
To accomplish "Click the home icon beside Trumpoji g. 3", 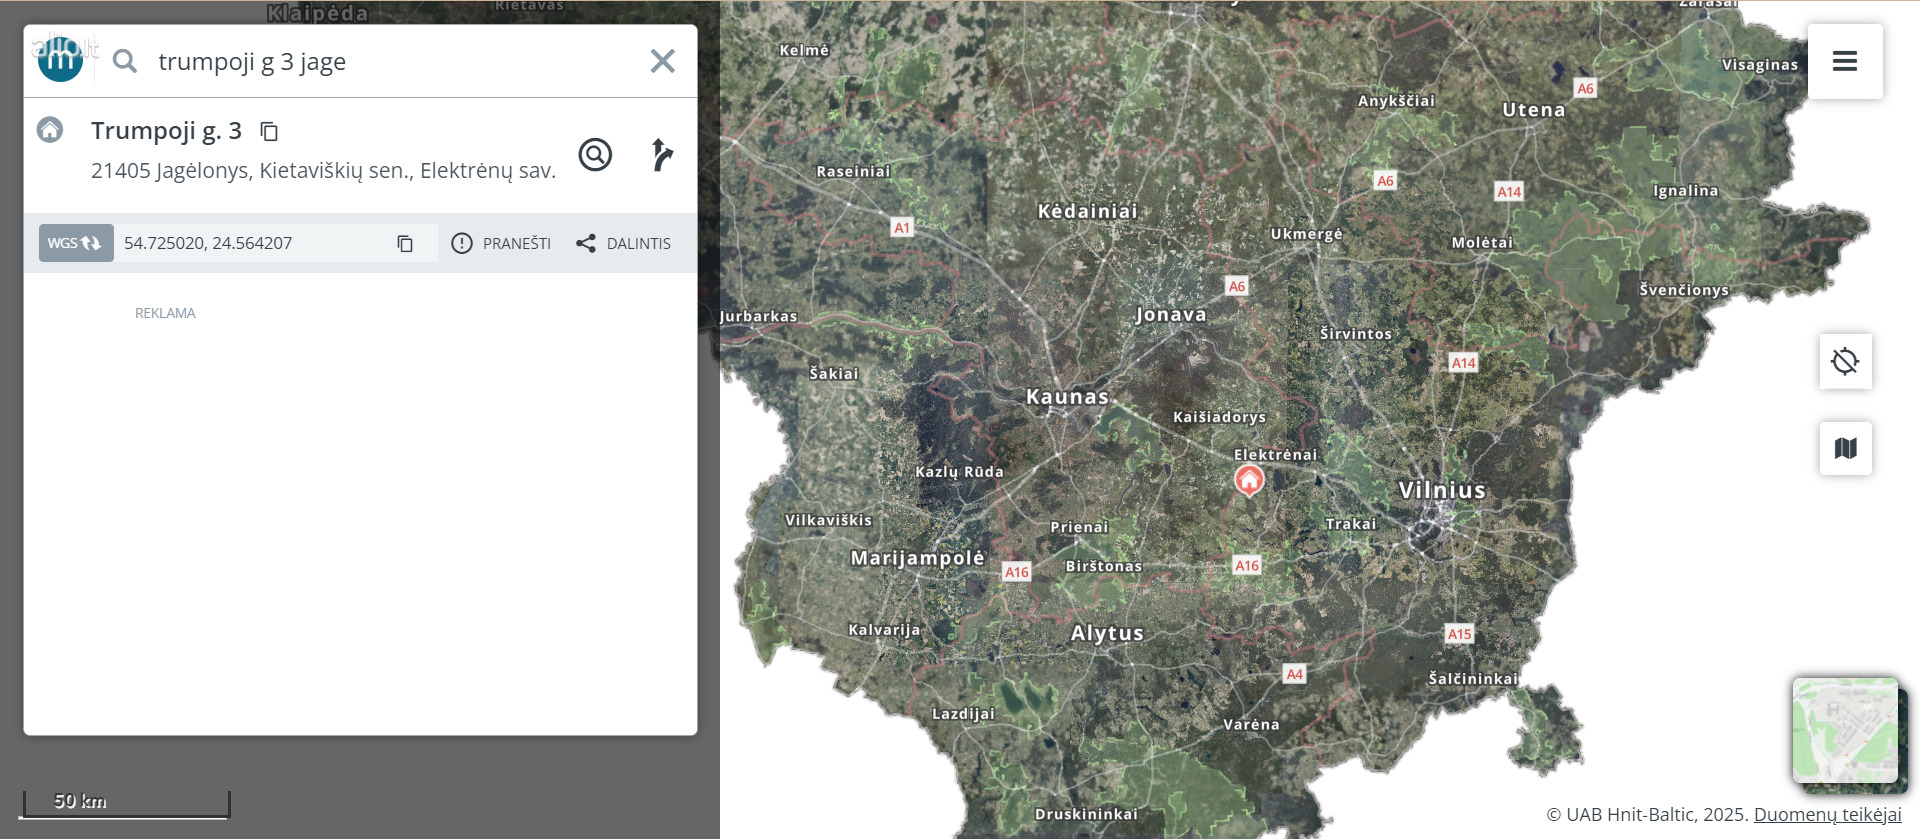I will click(50, 130).
